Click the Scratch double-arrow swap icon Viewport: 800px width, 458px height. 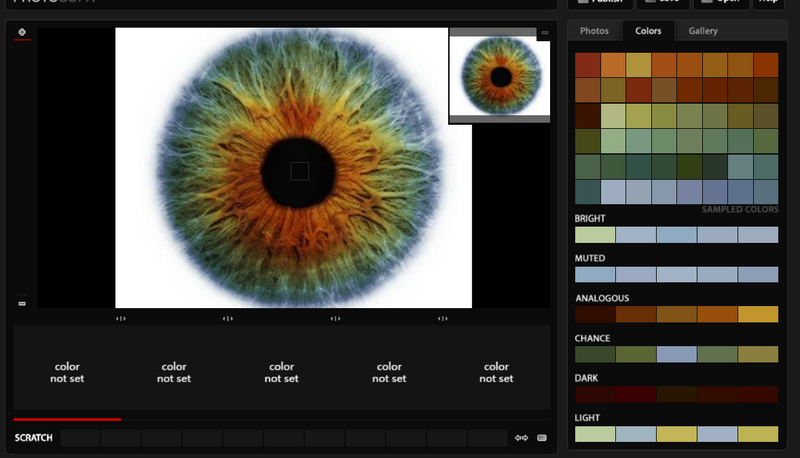coord(521,438)
